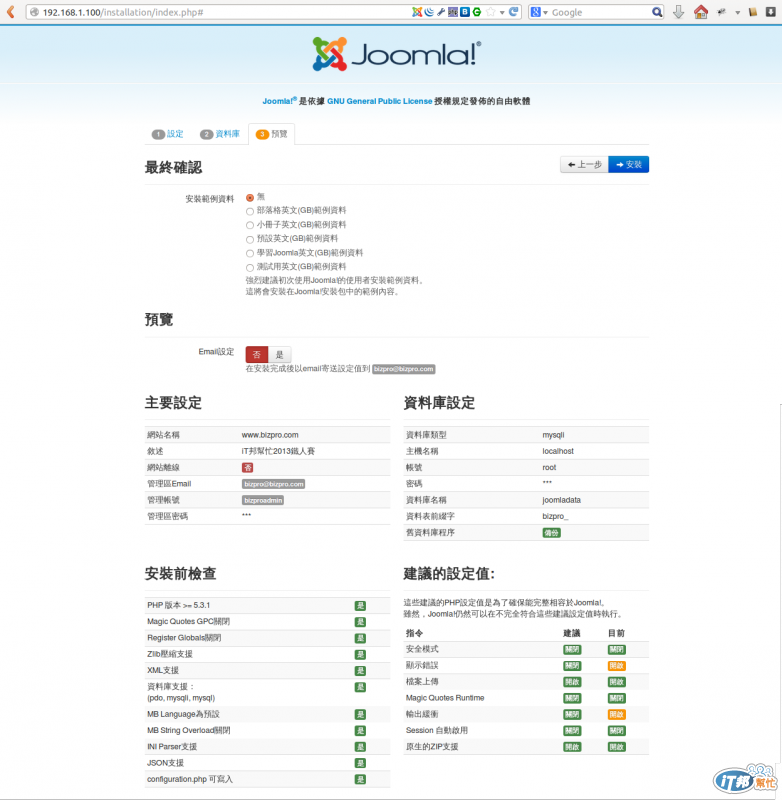782x800 pixels.
Task: Click the localhost host name value
Action: (x=558, y=451)
